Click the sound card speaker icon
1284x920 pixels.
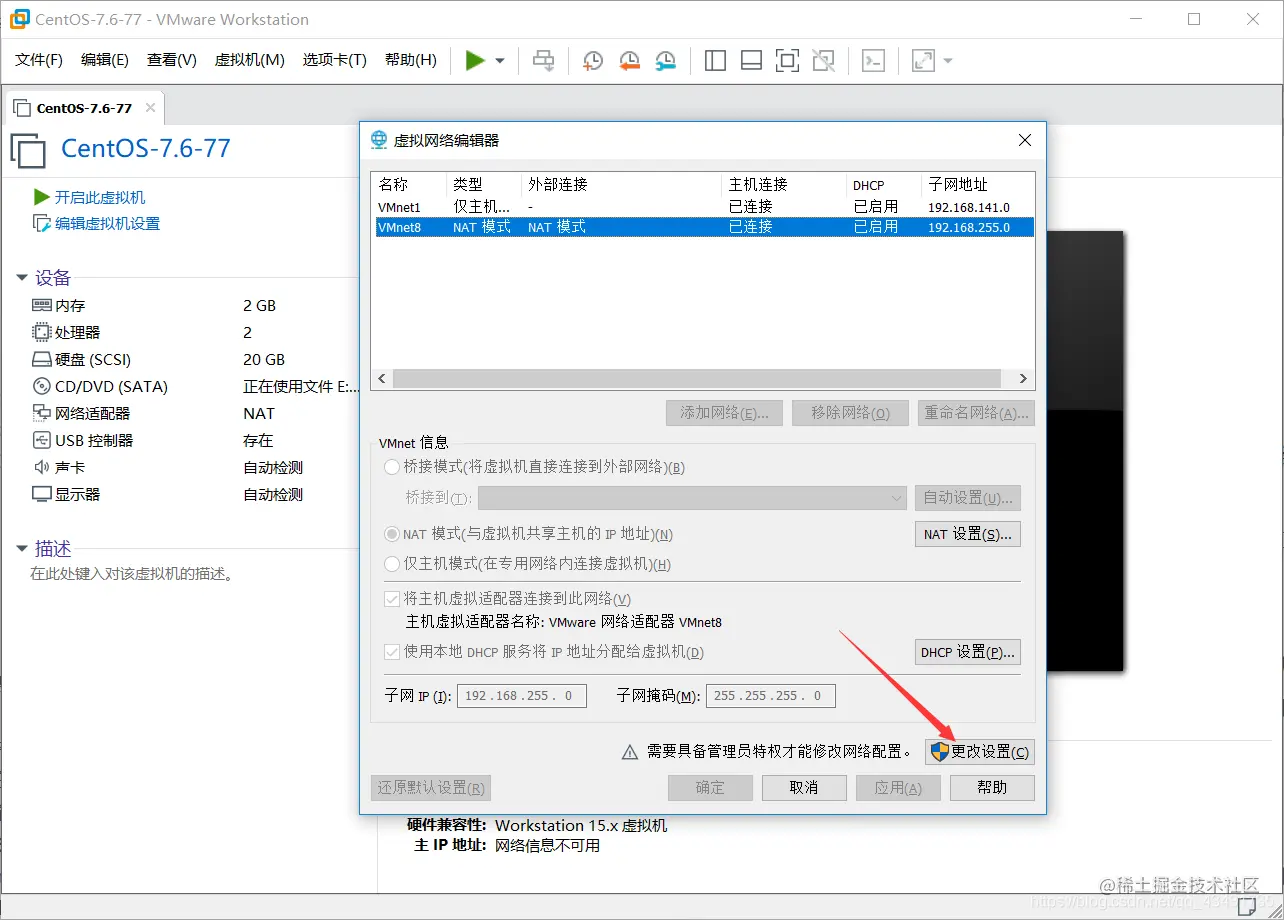(x=41, y=467)
